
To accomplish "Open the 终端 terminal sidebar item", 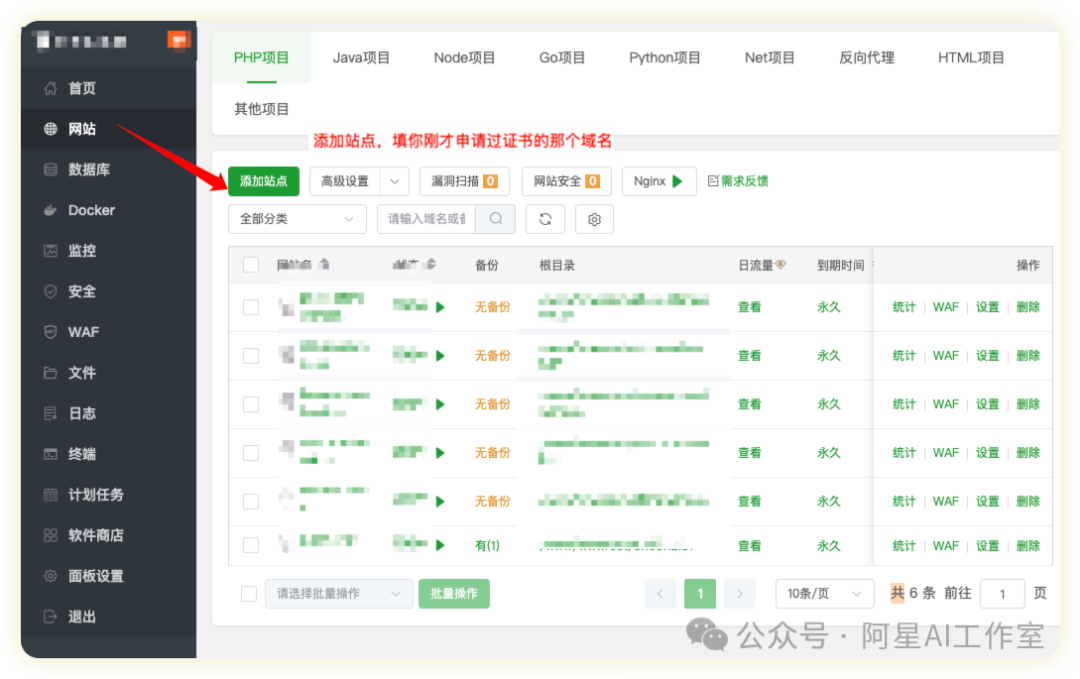I will click(x=82, y=454).
